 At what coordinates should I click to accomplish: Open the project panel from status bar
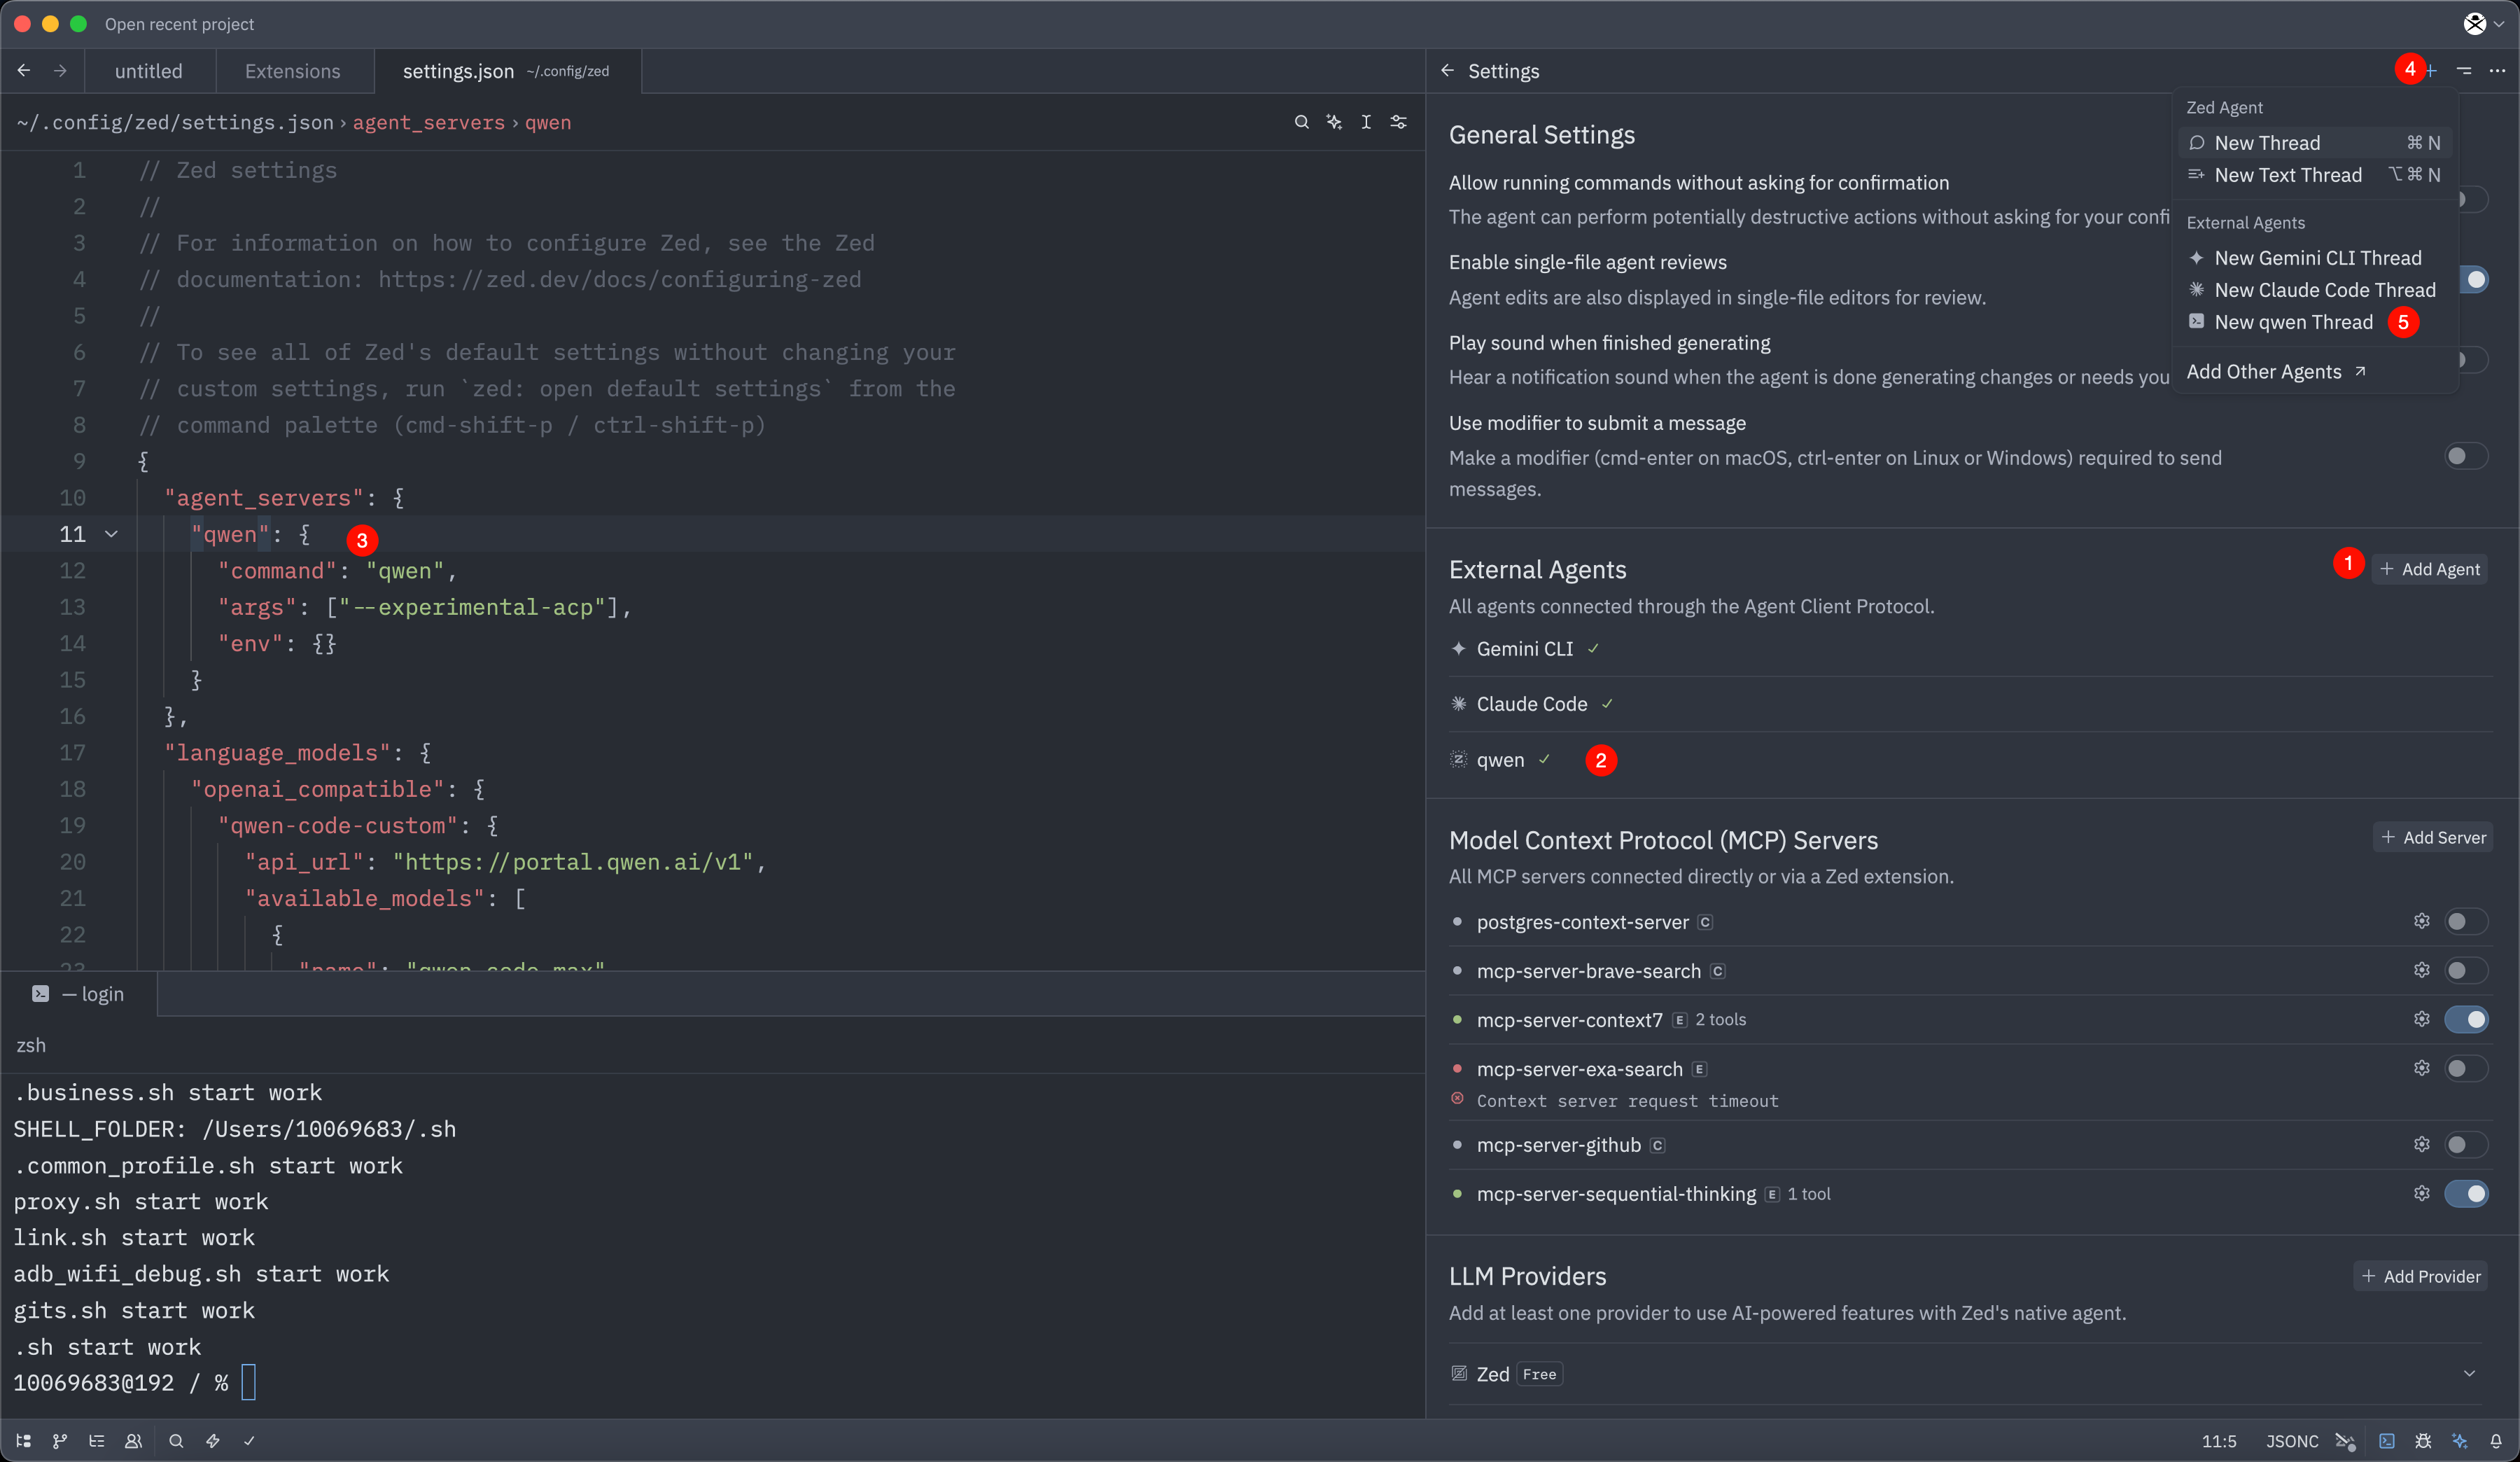pyautogui.click(x=24, y=1441)
